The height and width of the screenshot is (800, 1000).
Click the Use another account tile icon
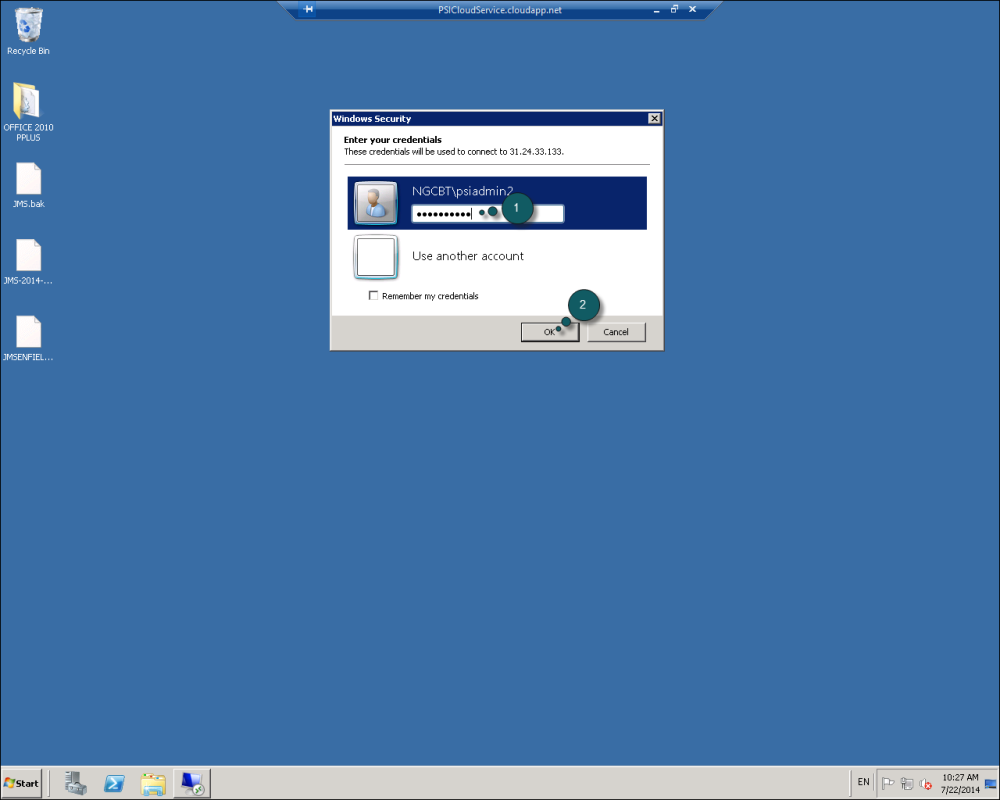(x=376, y=256)
